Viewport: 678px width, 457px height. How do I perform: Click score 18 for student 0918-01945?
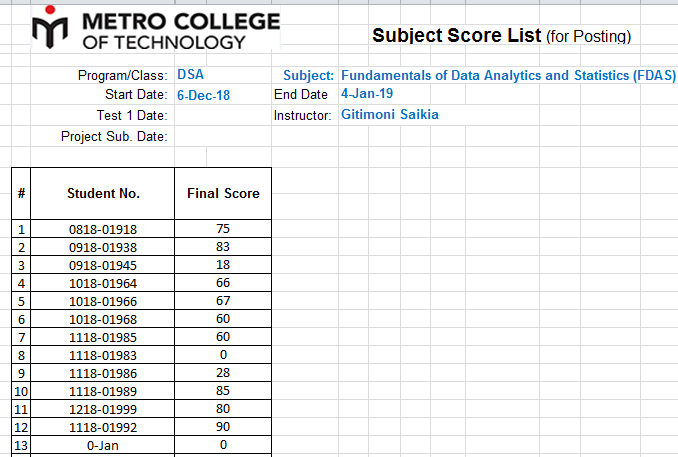223,265
